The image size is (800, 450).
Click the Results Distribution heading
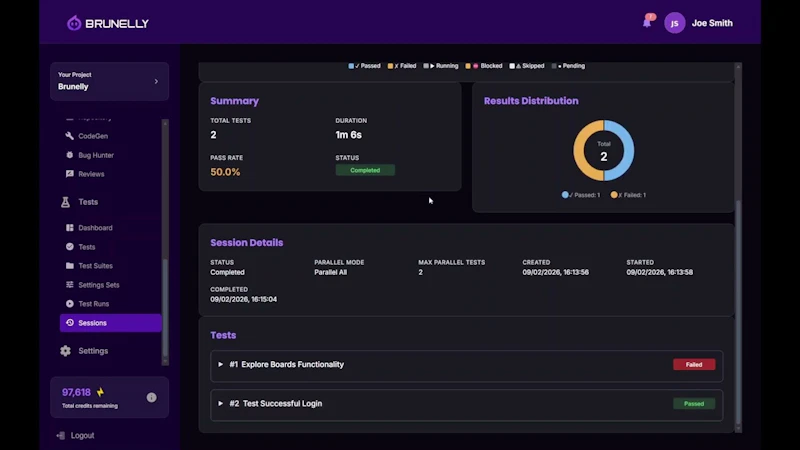pos(531,101)
